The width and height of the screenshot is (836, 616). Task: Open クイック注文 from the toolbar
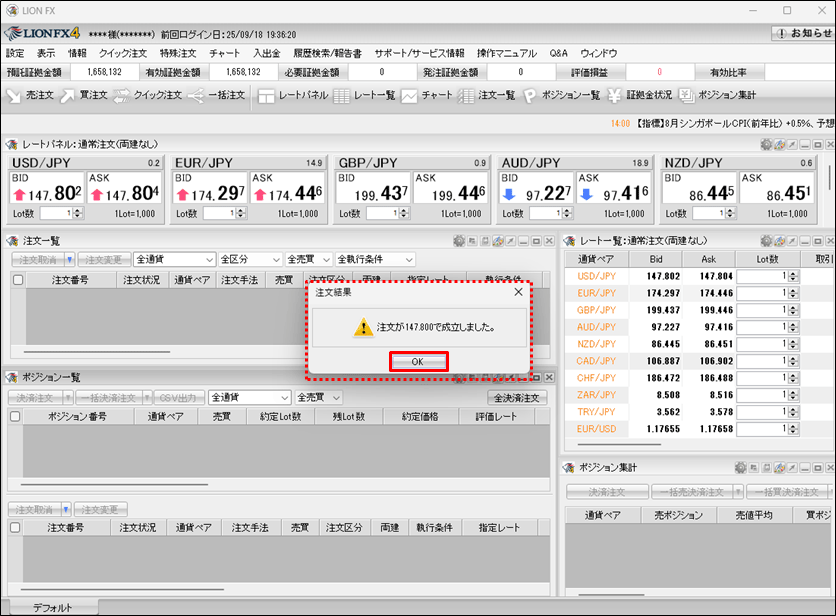(147, 95)
